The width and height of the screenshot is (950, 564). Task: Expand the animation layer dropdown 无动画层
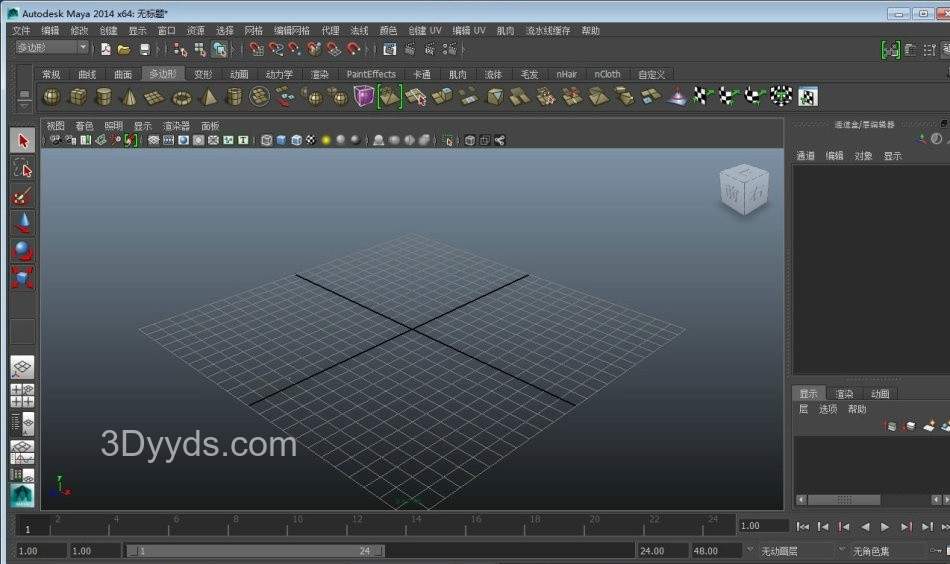click(x=790, y=551)
